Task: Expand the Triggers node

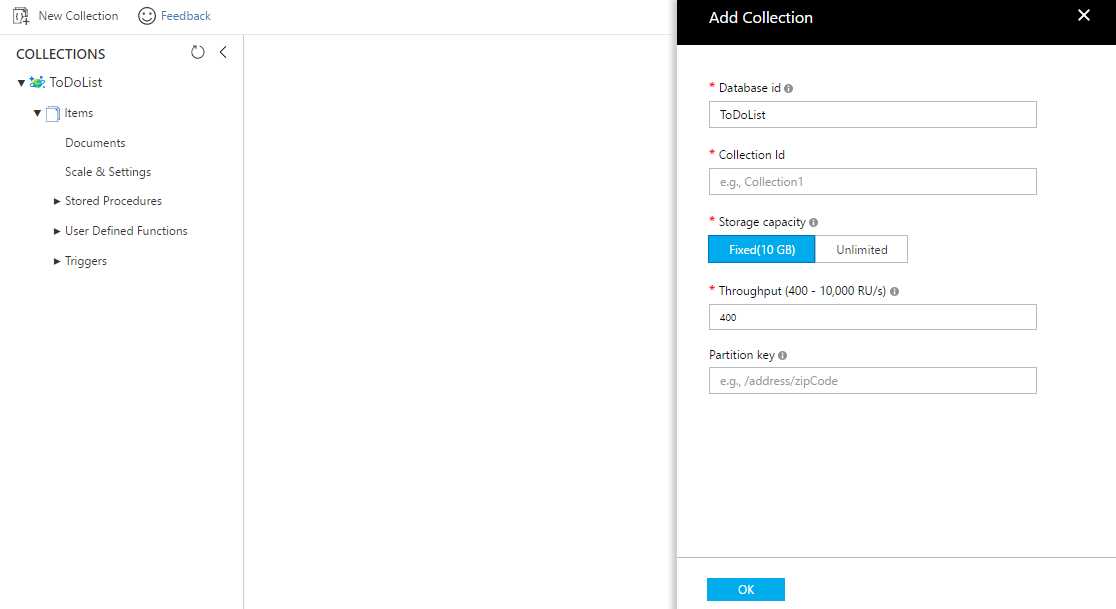Action: tap(57, 260)
